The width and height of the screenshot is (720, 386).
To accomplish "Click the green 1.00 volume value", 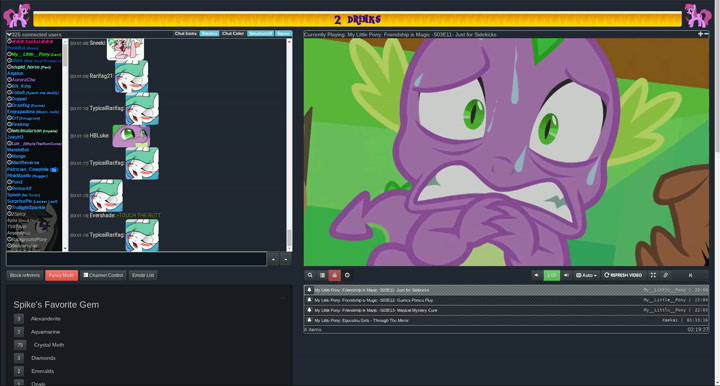I will [551, 275].
